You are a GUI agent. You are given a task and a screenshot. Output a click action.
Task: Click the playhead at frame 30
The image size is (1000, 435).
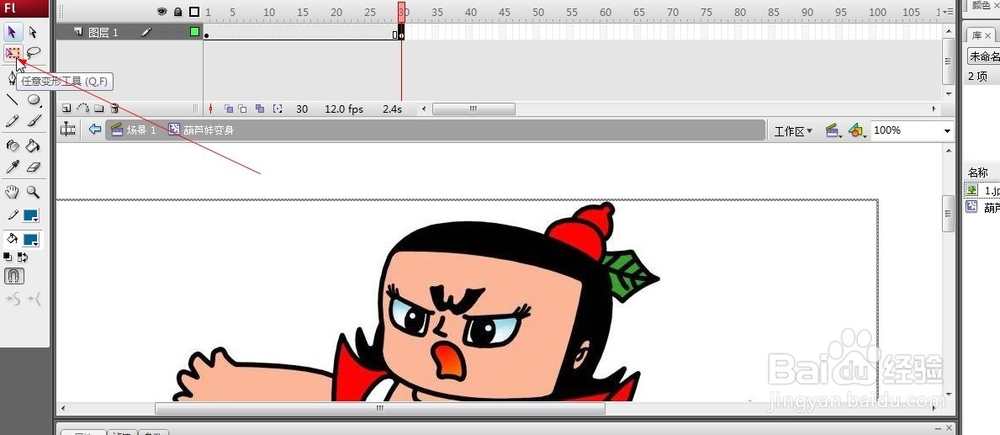[x=402, y=11]
